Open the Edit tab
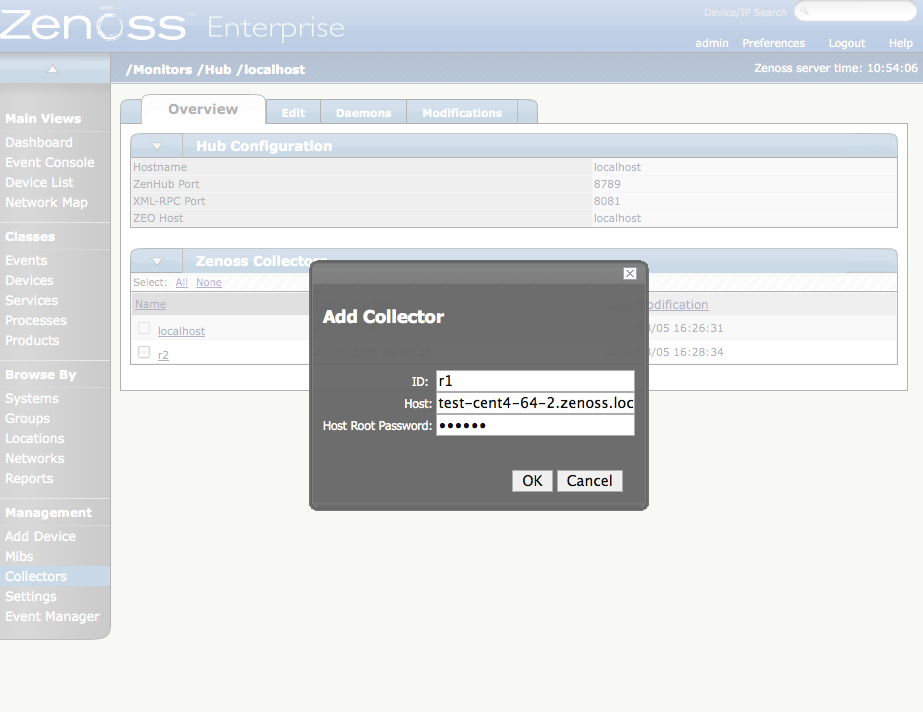The width and height of the screenshot is (923, 712). tap(293, 113)
